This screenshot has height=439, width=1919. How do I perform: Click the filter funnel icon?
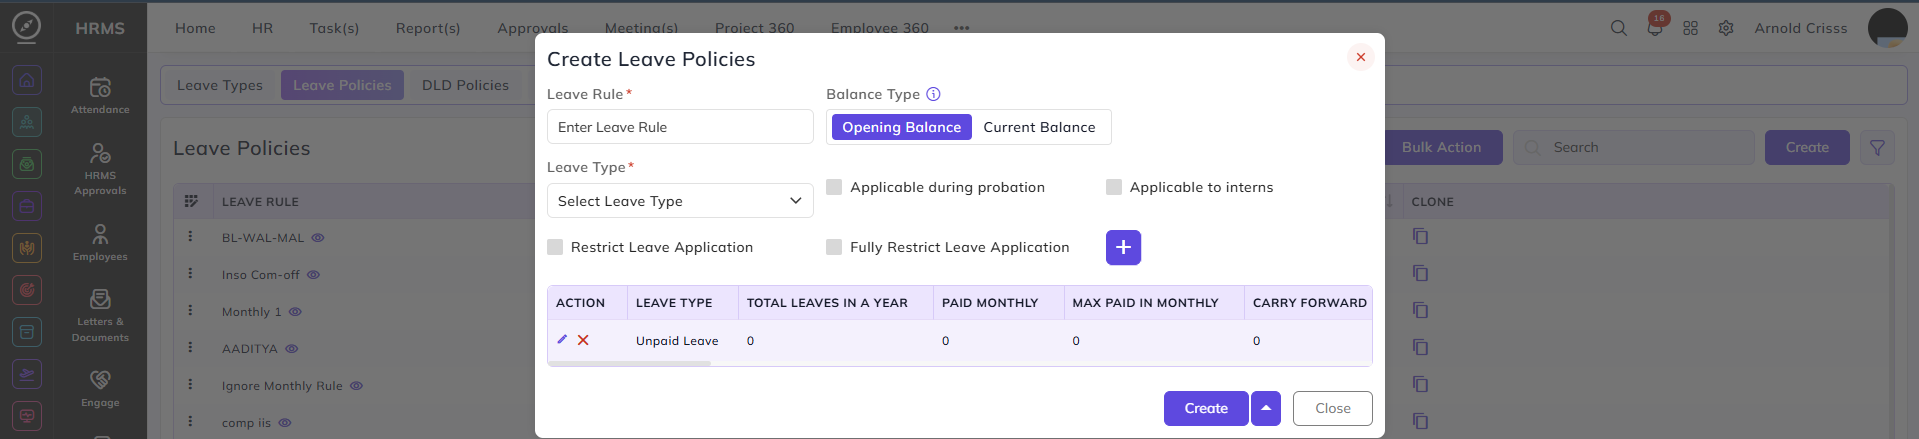coord(1877,147)
